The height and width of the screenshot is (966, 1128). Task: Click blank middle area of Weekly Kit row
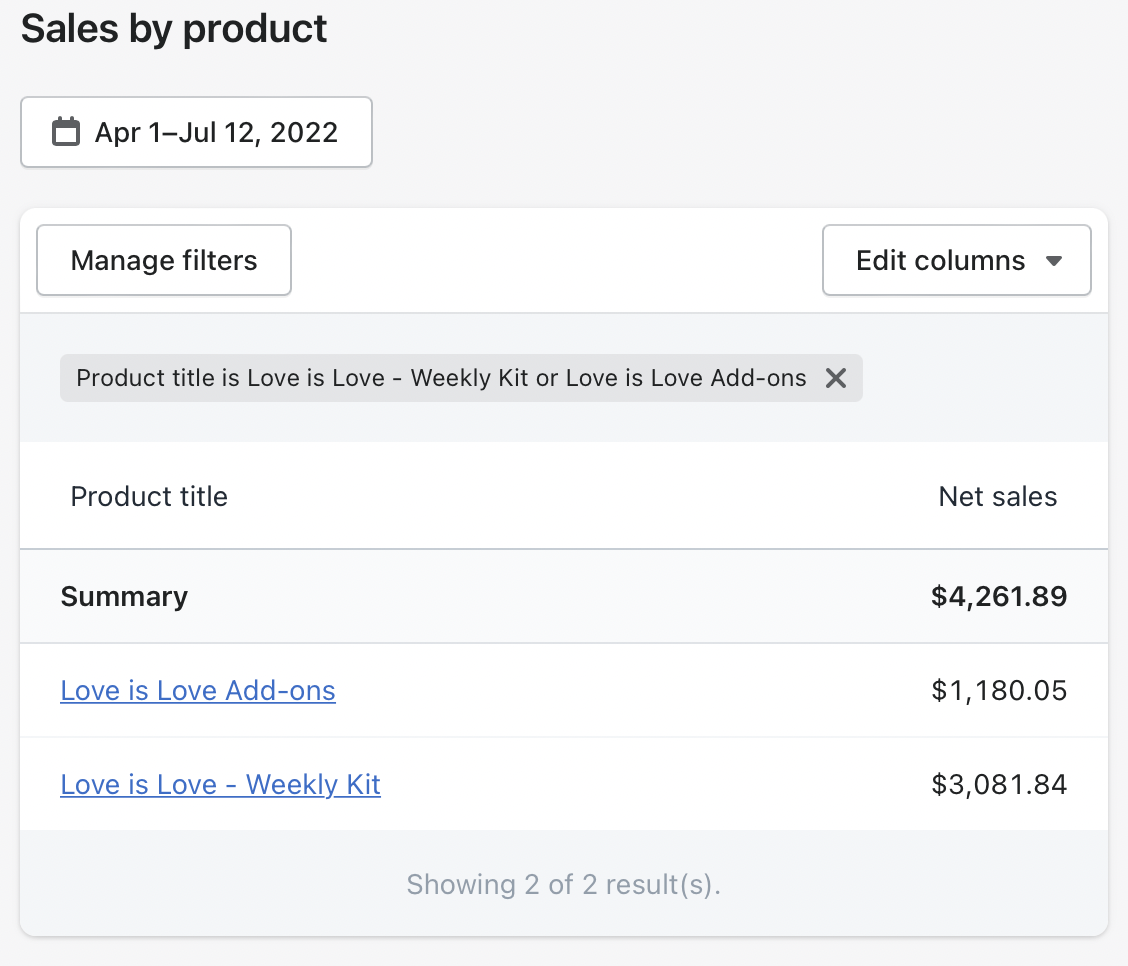[x=650, y=784]
